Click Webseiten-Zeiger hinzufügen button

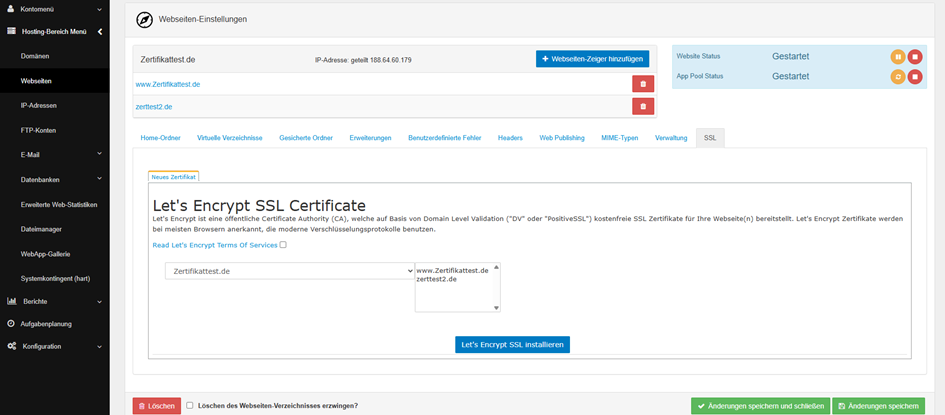point(592,59)
